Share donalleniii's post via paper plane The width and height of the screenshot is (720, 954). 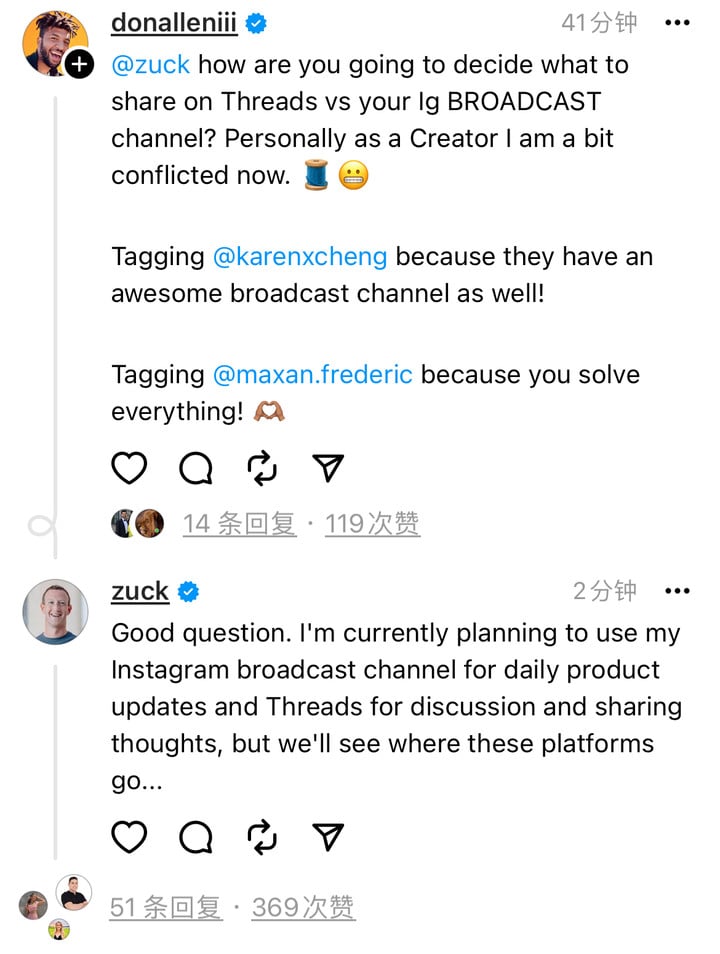[327, 467]
